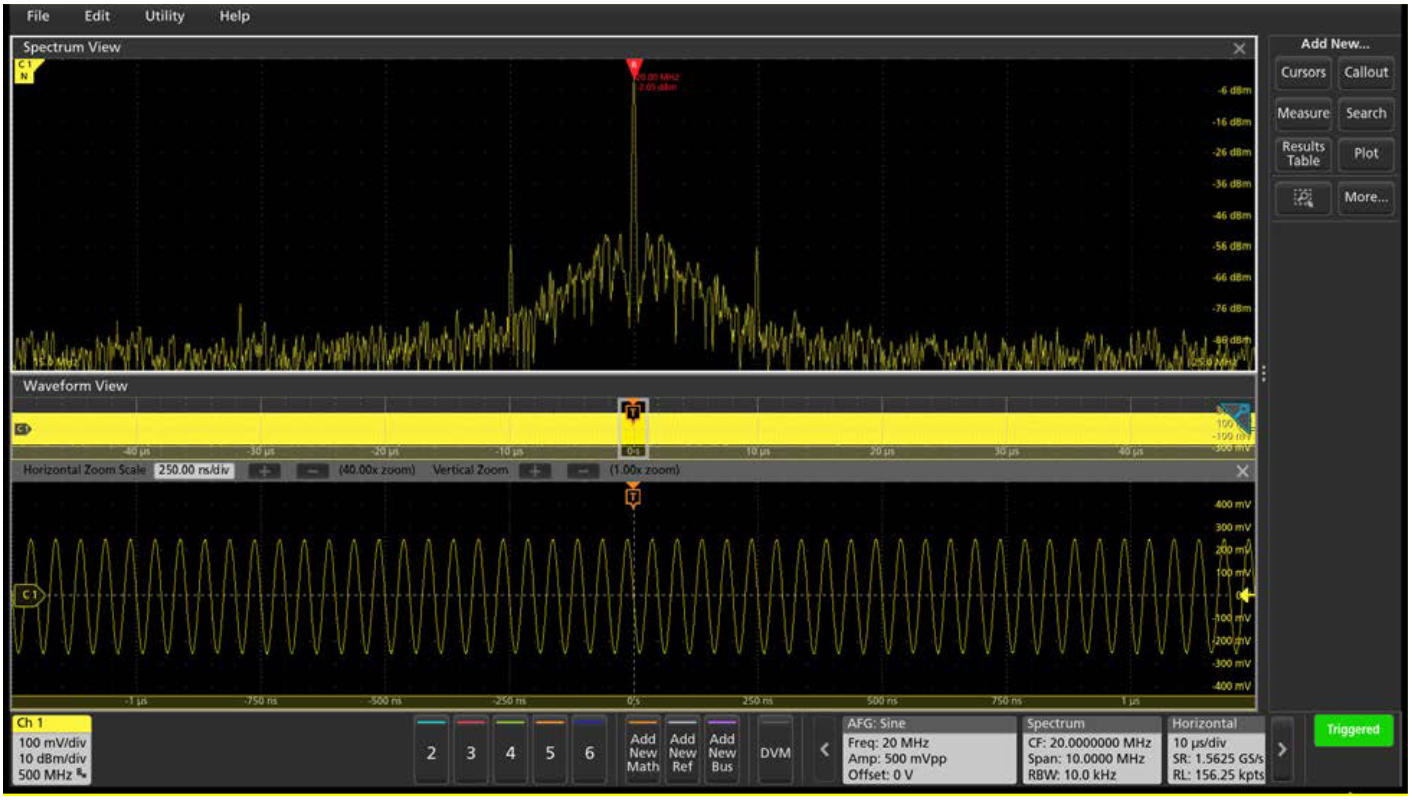
Task: Click the Horizontal Zoom Scale value field
Action: (194, 470)
